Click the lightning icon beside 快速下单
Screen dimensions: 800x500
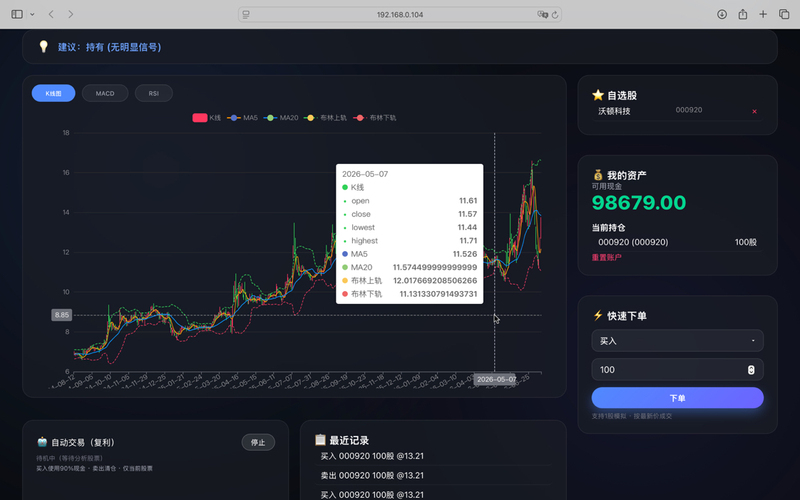[598, 315]
